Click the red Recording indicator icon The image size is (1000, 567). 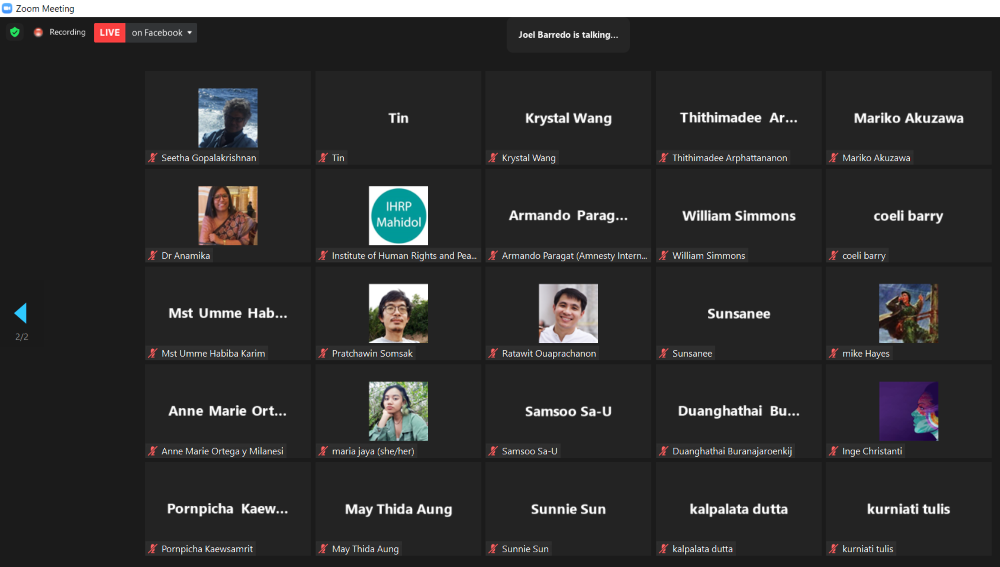tap(39, 32)
